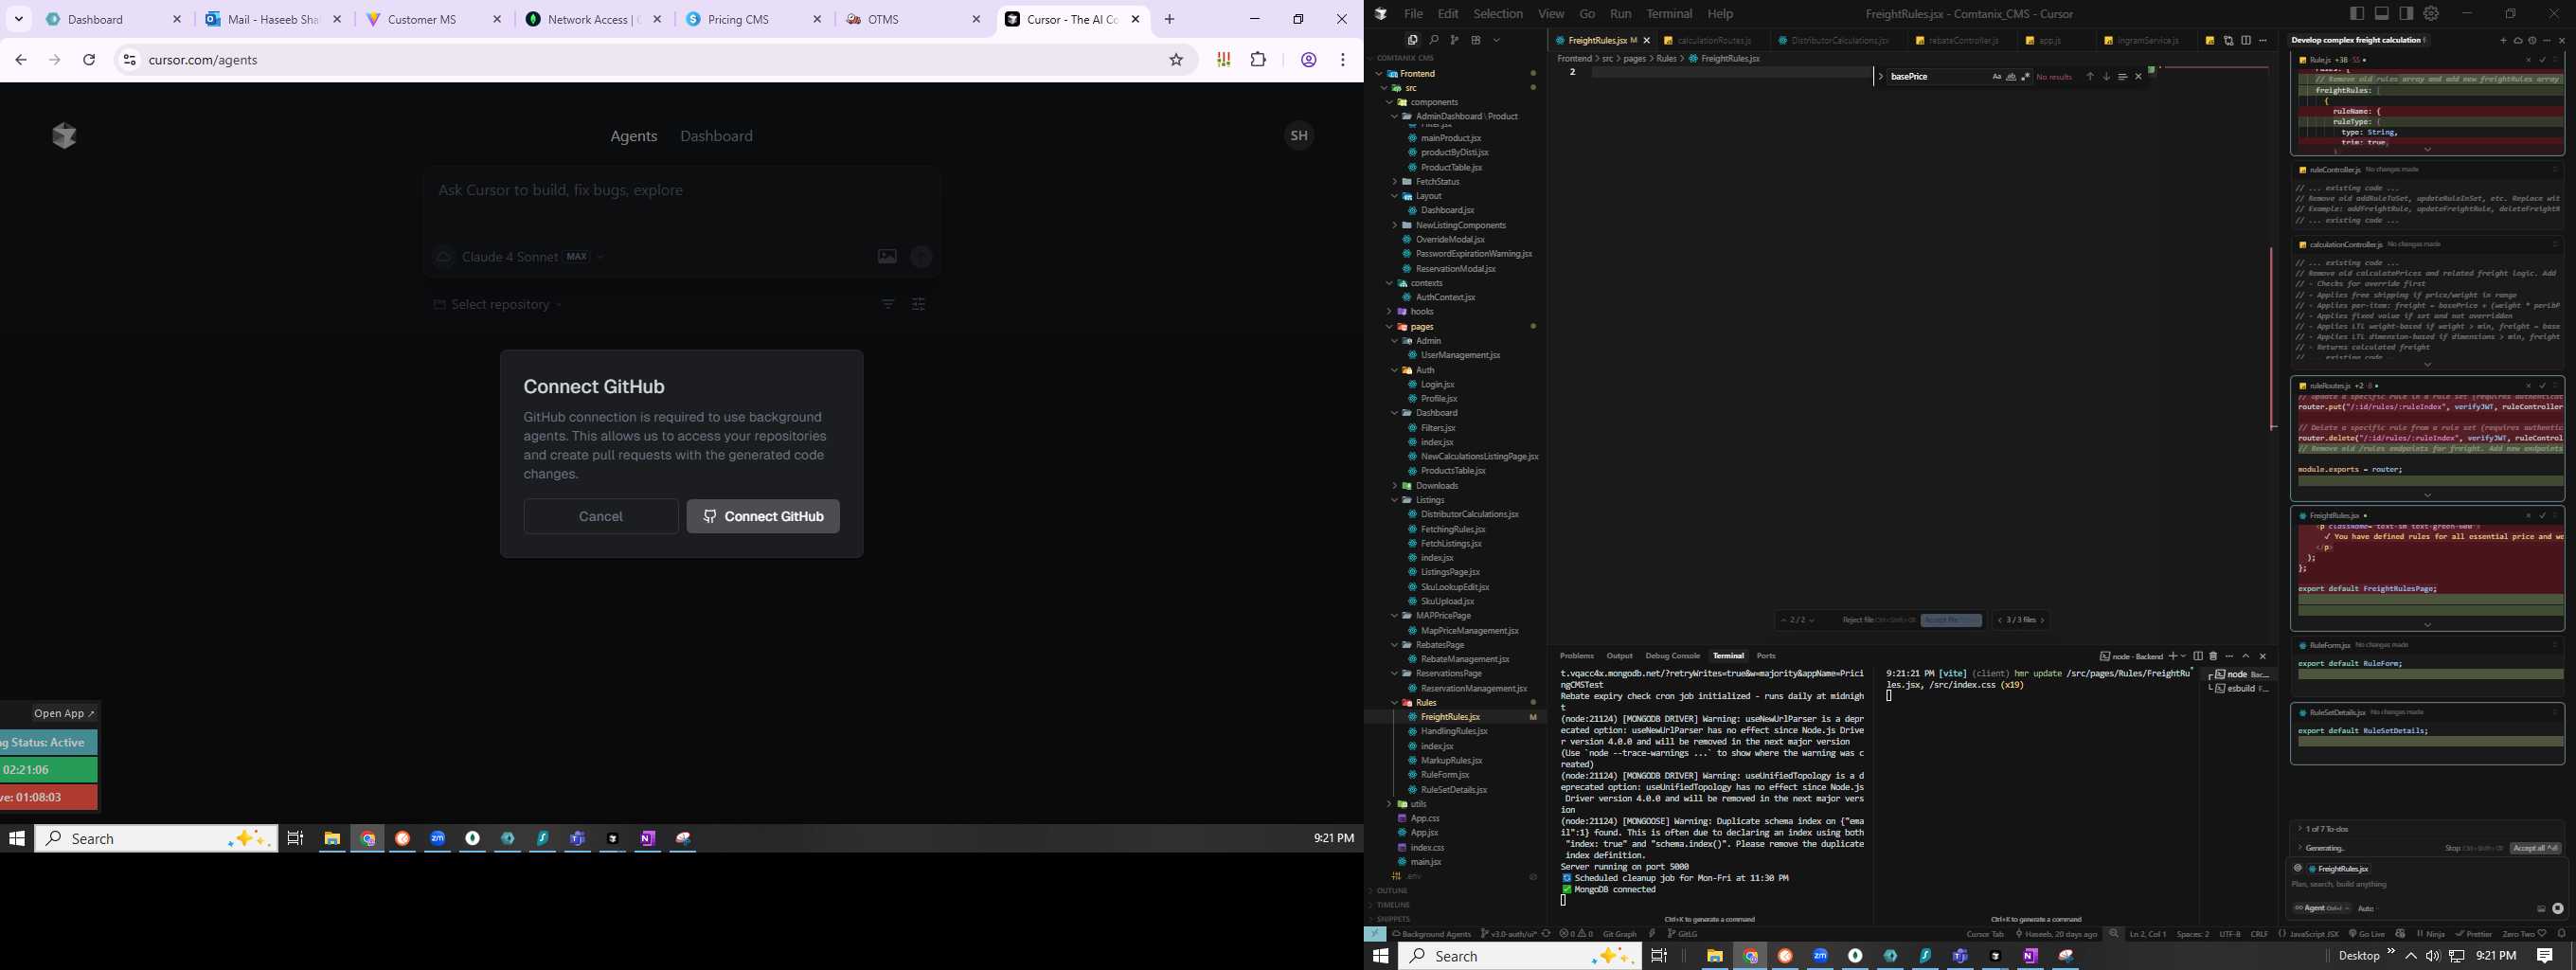Viewport: 2576px width, 970px height.
Task: Reload the cursor.com page
Action: point(89,60)
